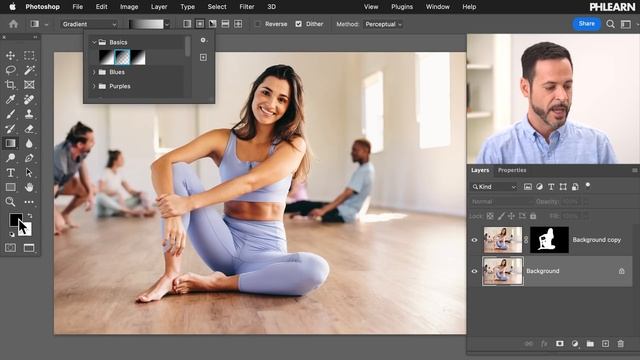Select the Frame tool

pyautogui.click(x=29, y=84)
